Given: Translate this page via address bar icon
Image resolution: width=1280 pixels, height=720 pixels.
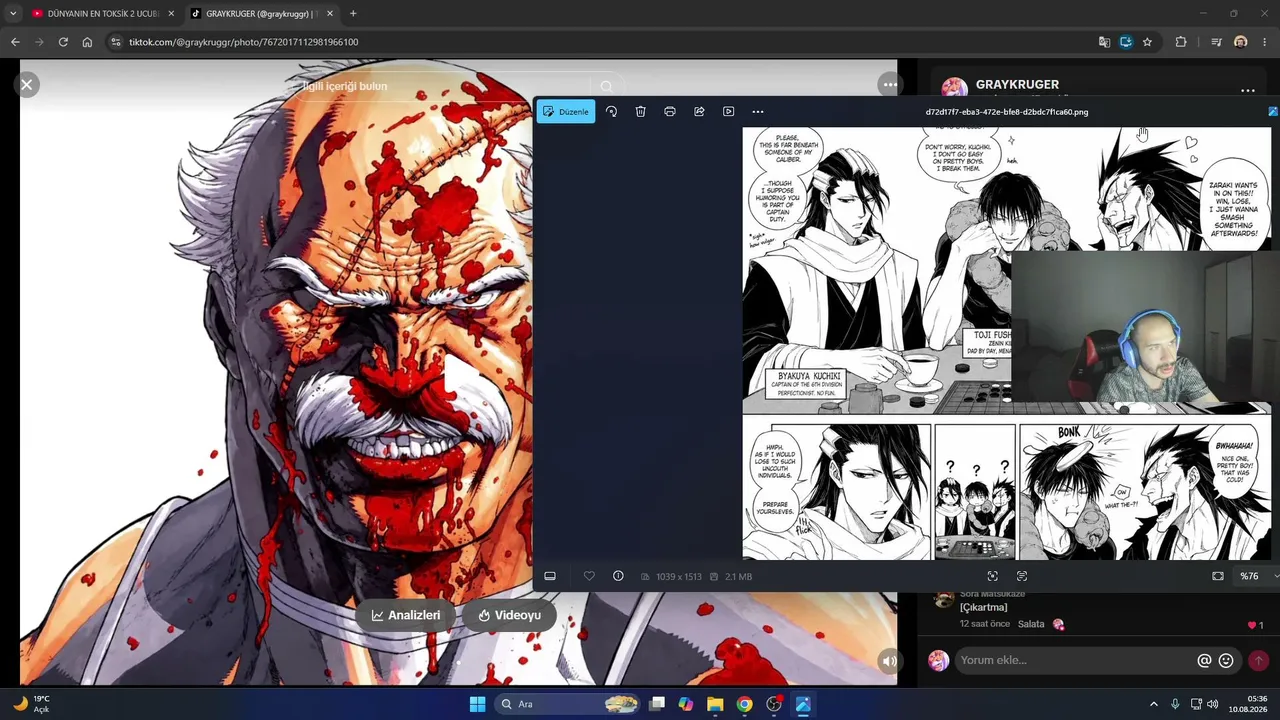Looking at the screenshot, I should [x=1104, y=42].
